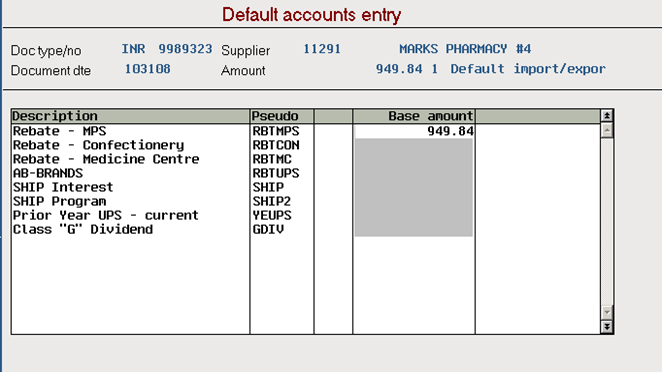Click the scrollbar single down arrow
The image size is (662, 372).
click(607, 312)
